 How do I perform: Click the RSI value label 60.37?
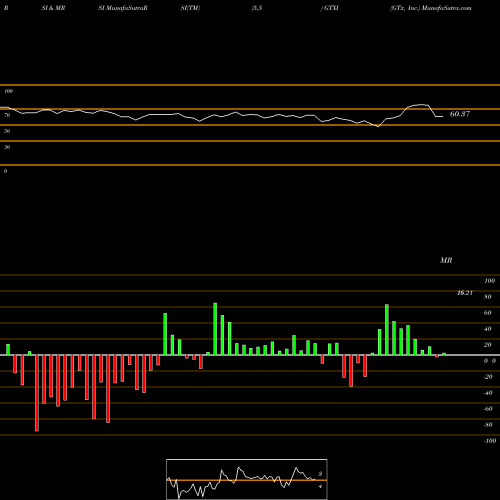point(460,114)
